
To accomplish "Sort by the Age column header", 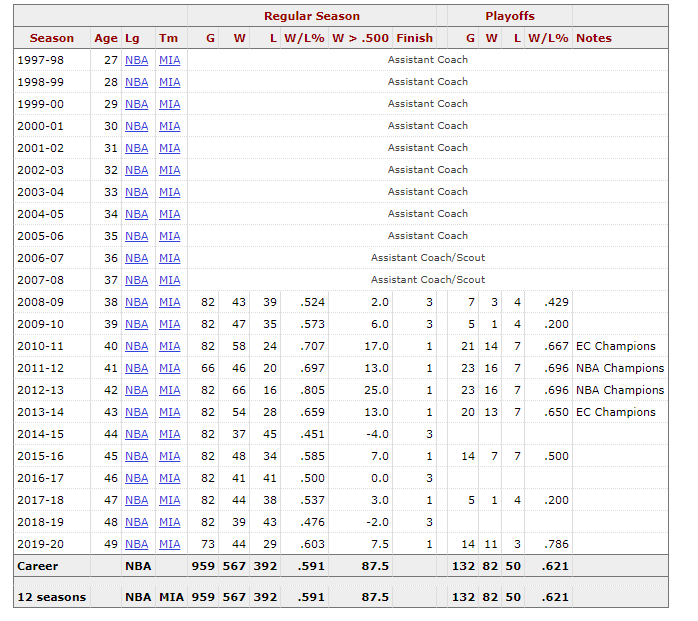I will pos(106,38).
